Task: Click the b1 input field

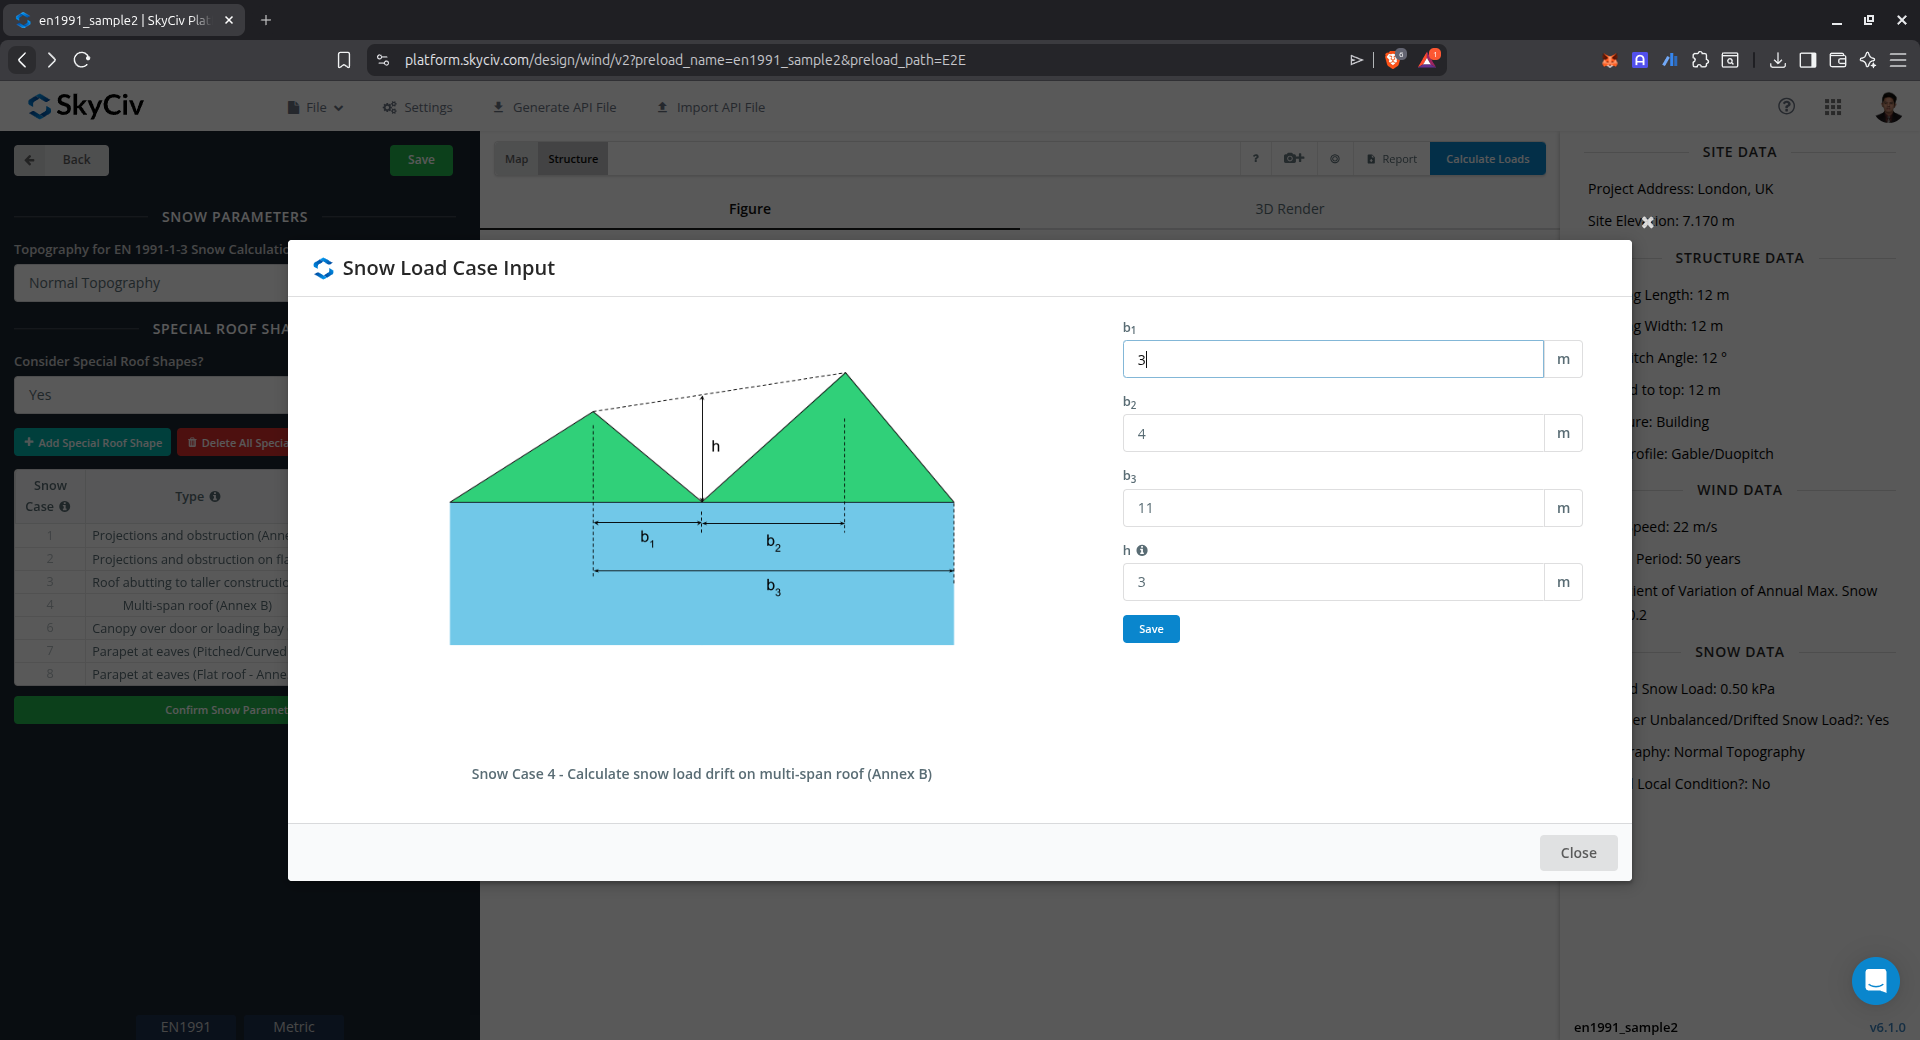Action: [1332, 359]
